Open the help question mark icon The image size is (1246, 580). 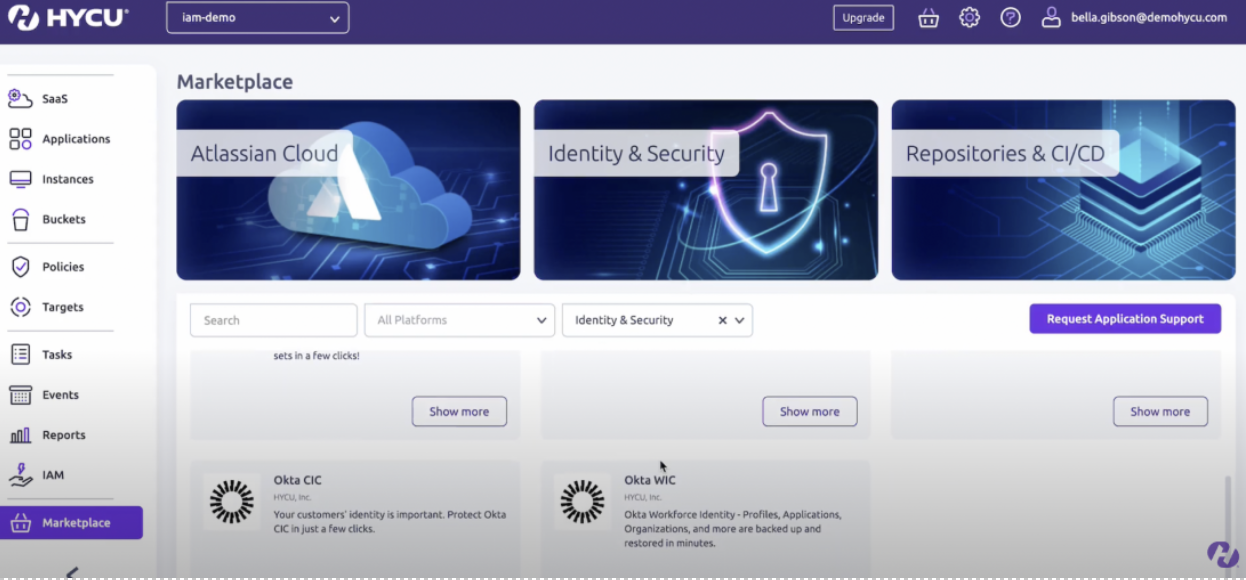point(1010,17)
